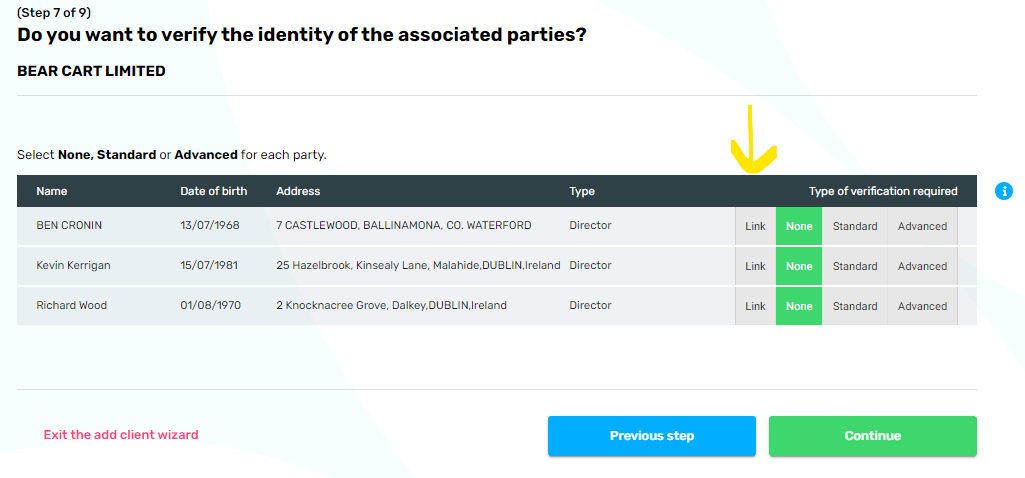
Task: Click the Continue button
Action: [x=872, y=436]
